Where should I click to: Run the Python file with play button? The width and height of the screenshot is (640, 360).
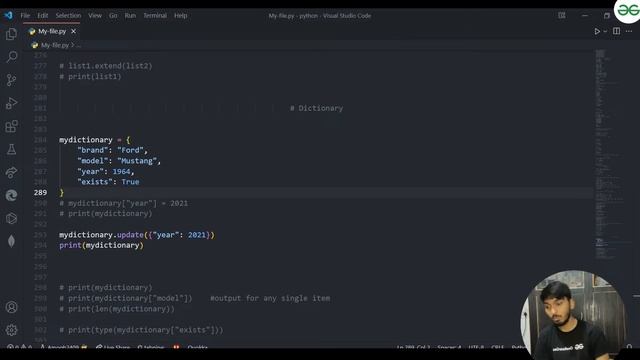click(597, 31)
